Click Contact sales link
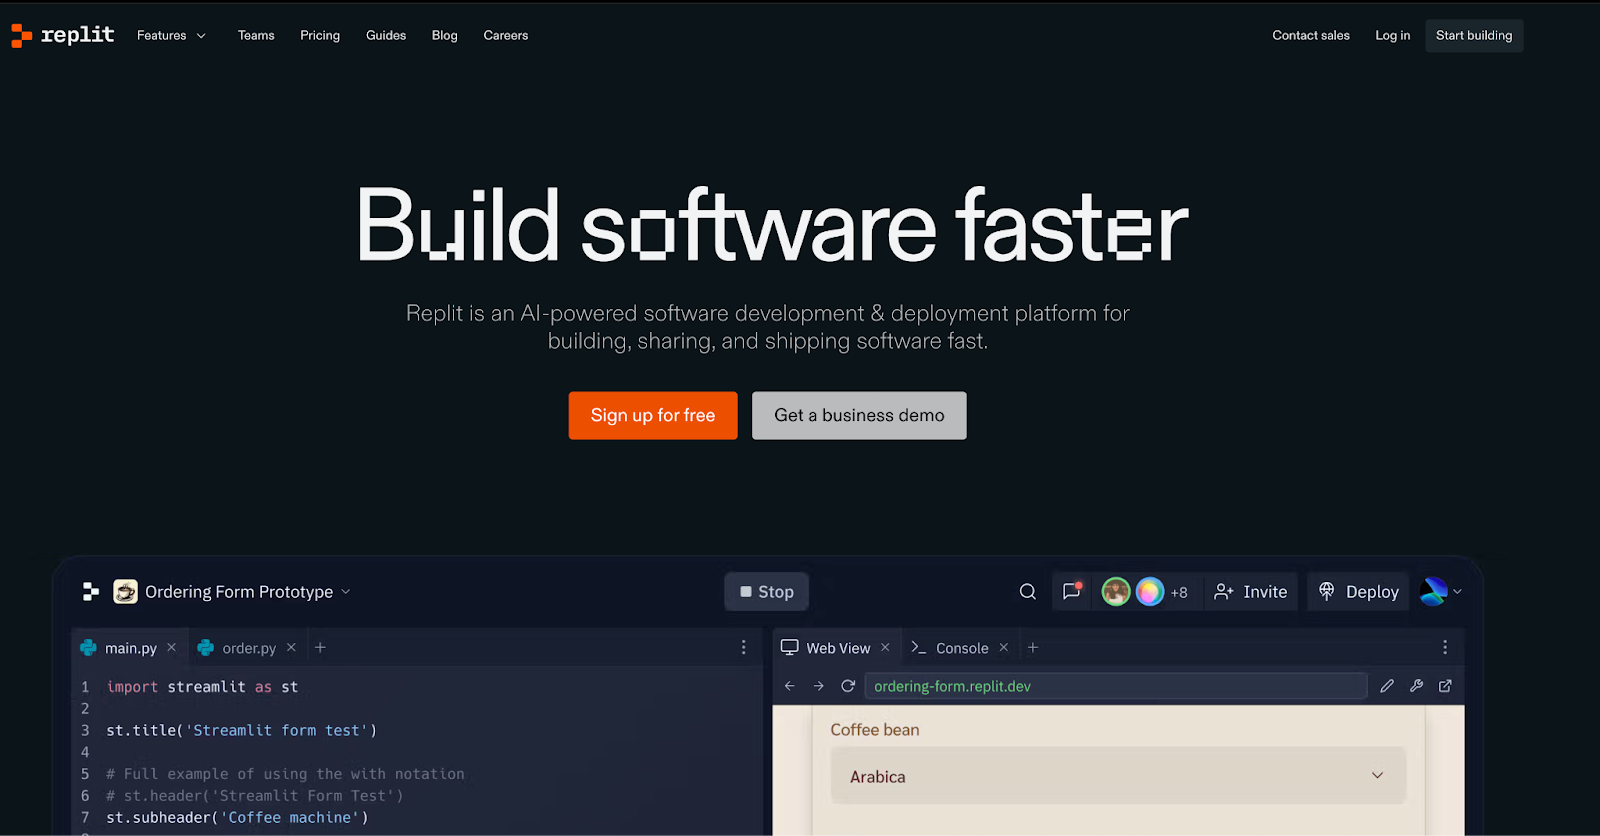 [x=1311, y=35]
